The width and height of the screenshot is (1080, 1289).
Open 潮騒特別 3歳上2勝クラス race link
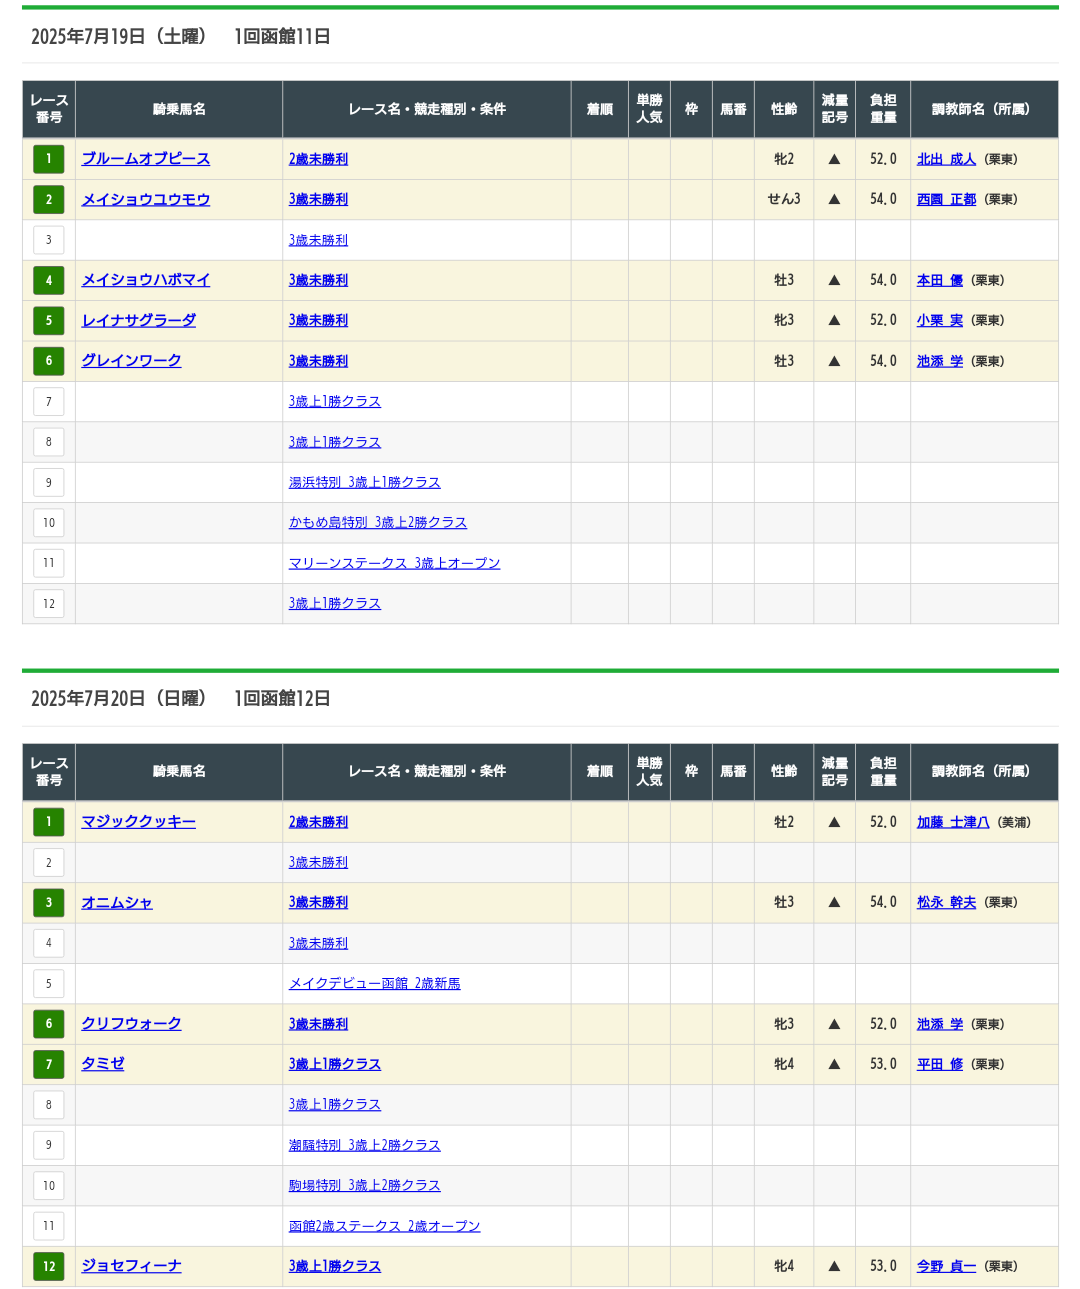click(365, 1145)
